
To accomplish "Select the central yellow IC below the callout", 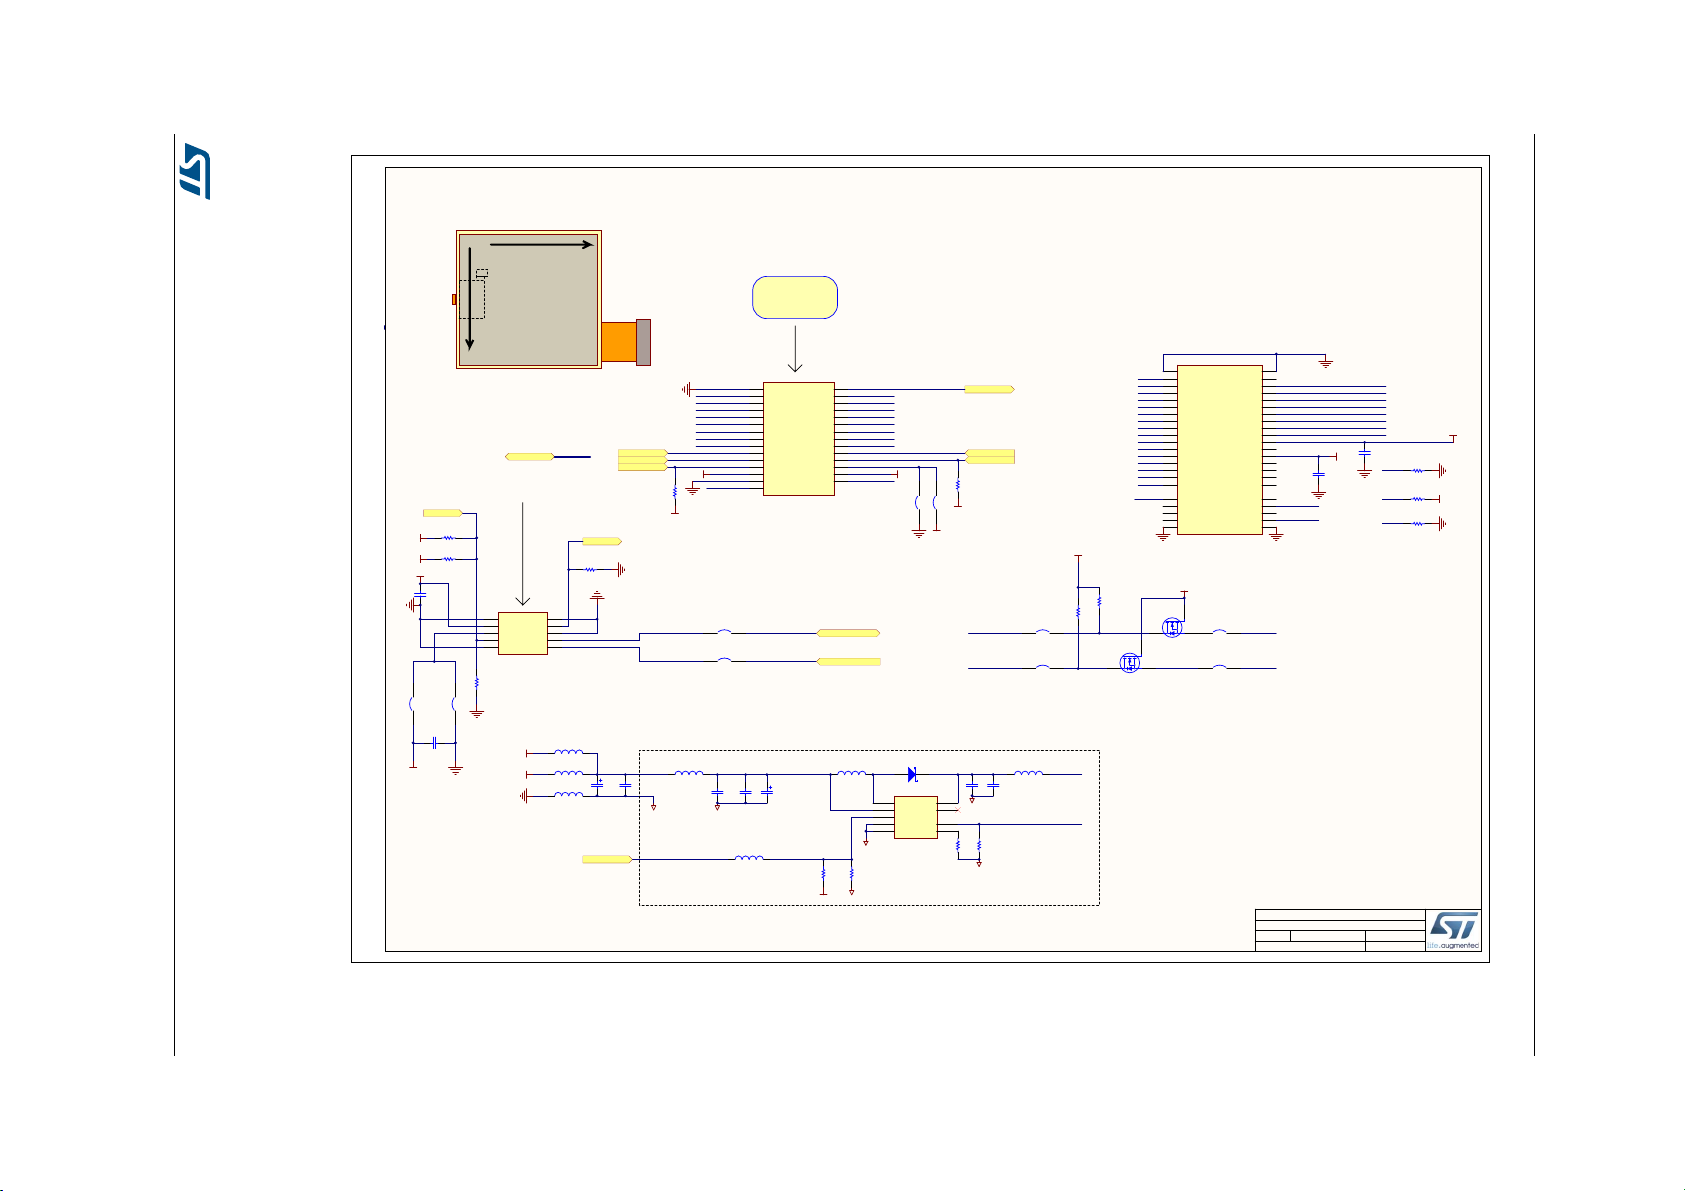I will click(798, 438).
